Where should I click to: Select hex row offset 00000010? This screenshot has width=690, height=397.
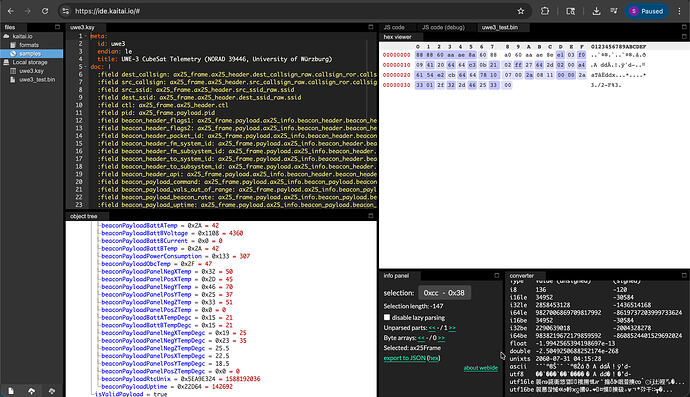(396, 65)
